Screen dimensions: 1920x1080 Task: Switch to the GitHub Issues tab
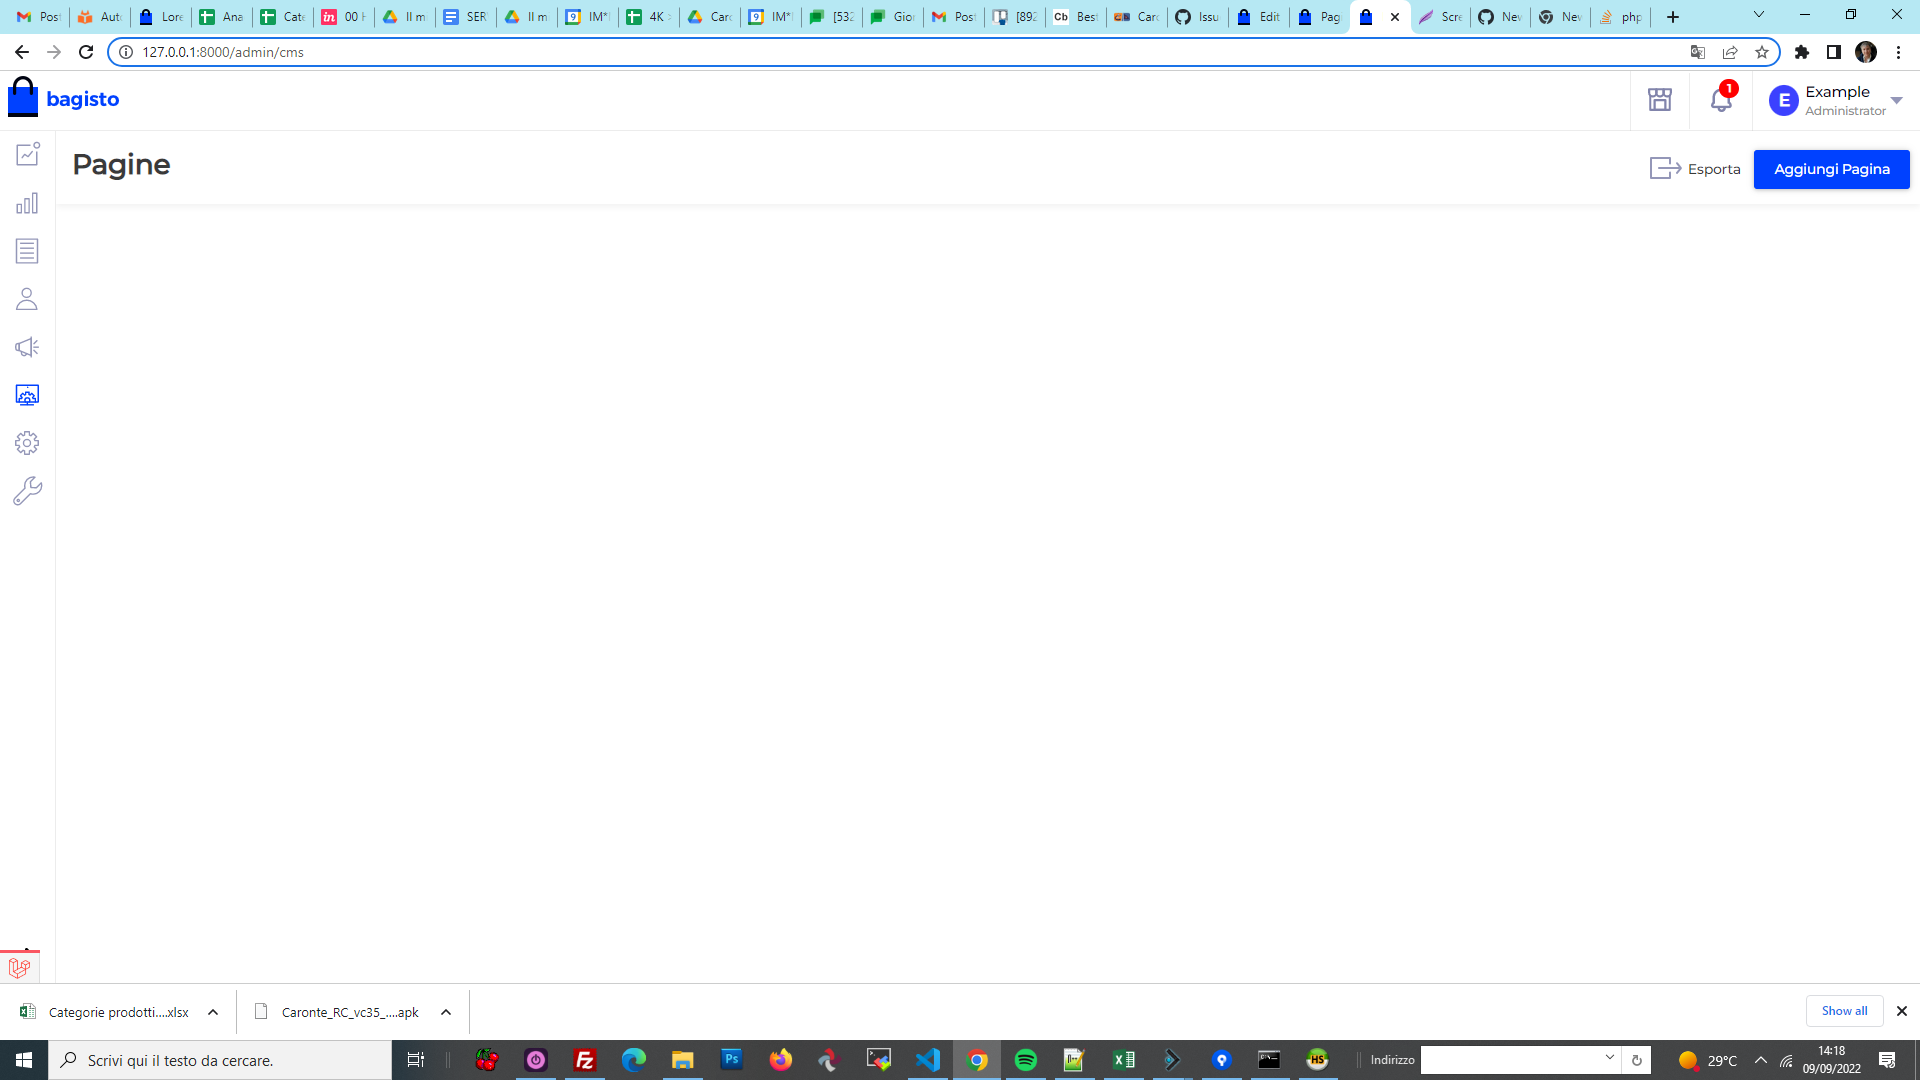click(x=1197, y=16)
